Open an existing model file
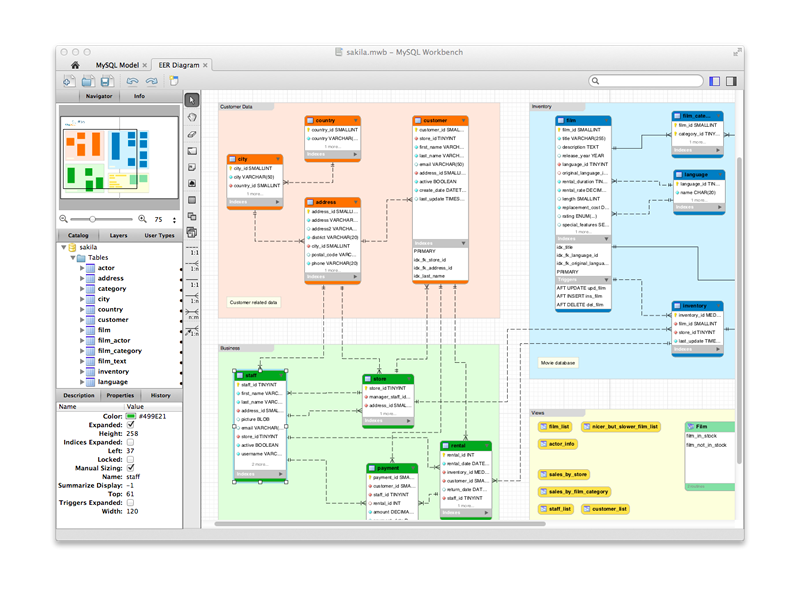The width and height of the screenshot is (800, 600). tap(88, 81)
